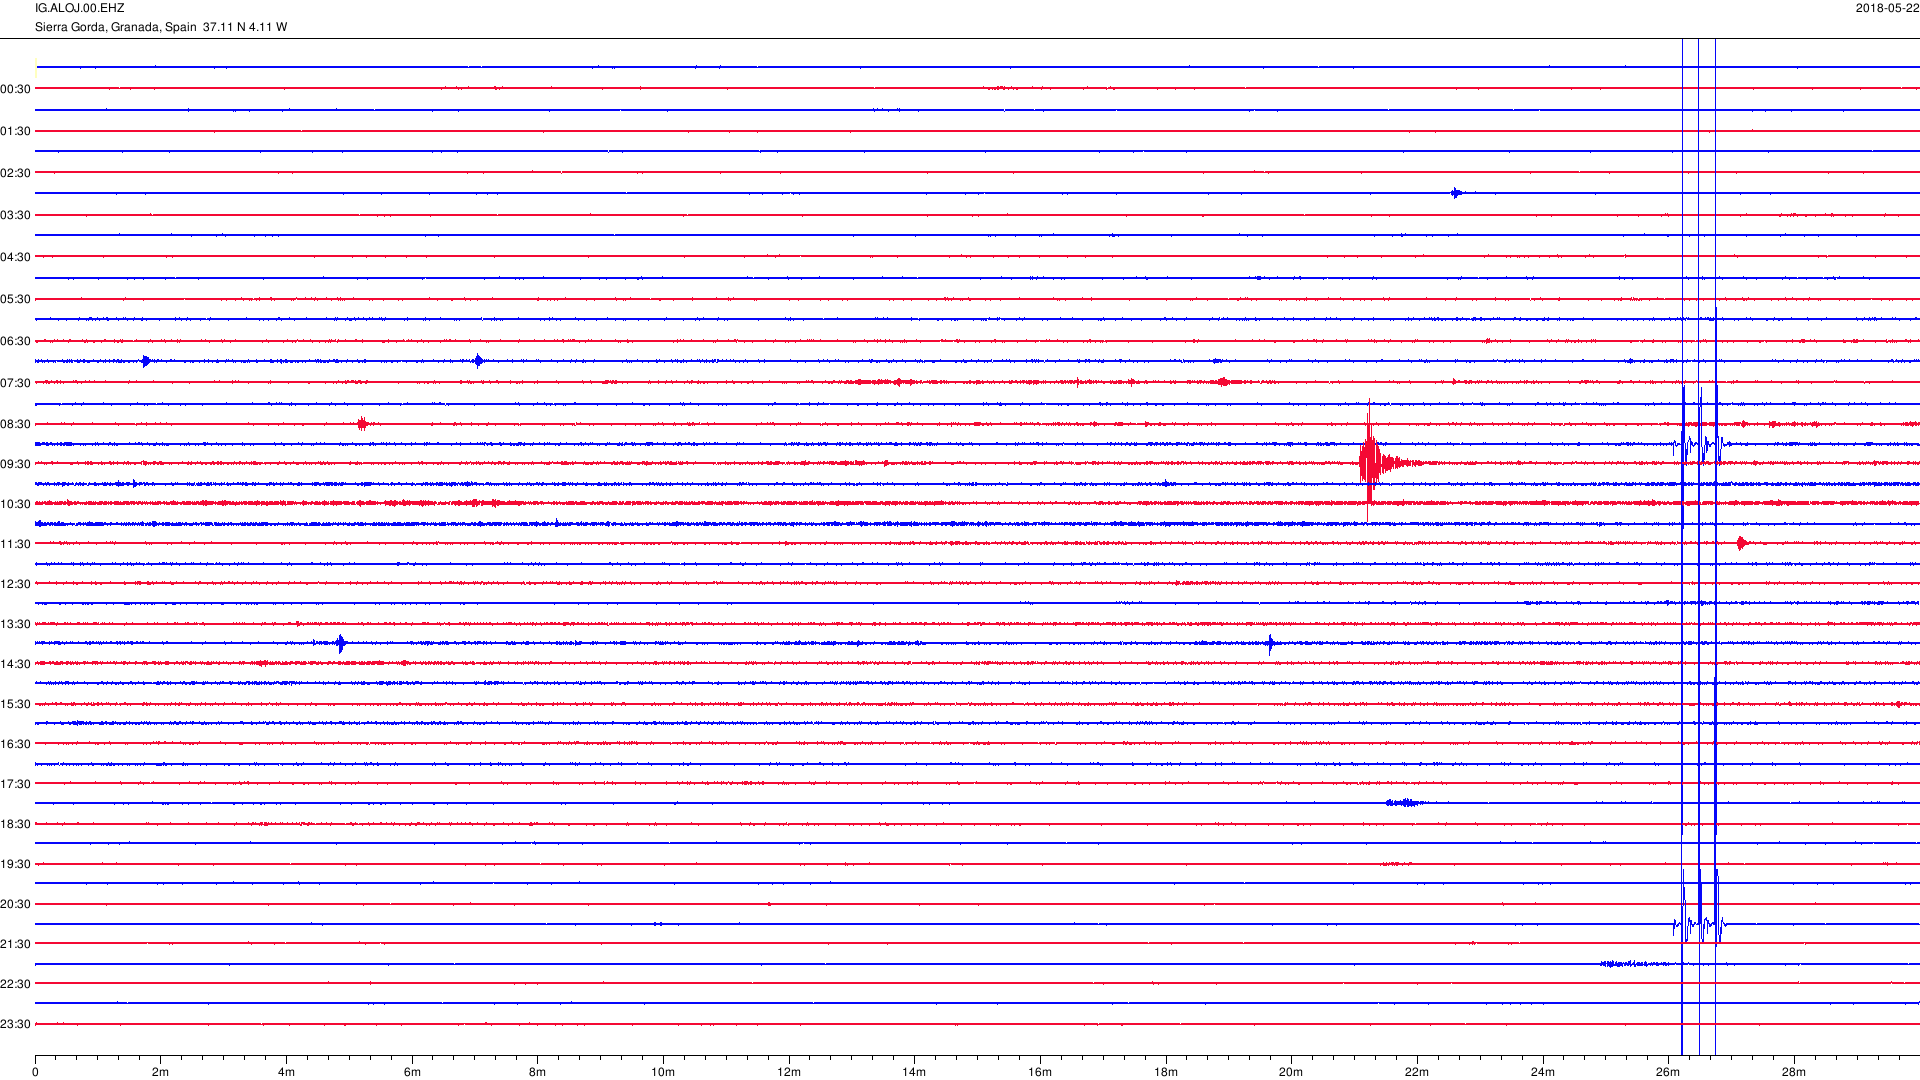This screenshot has width=1920, height=1080.
Task: Click the 10m axis tick label
Action: tap(663, 1072)
